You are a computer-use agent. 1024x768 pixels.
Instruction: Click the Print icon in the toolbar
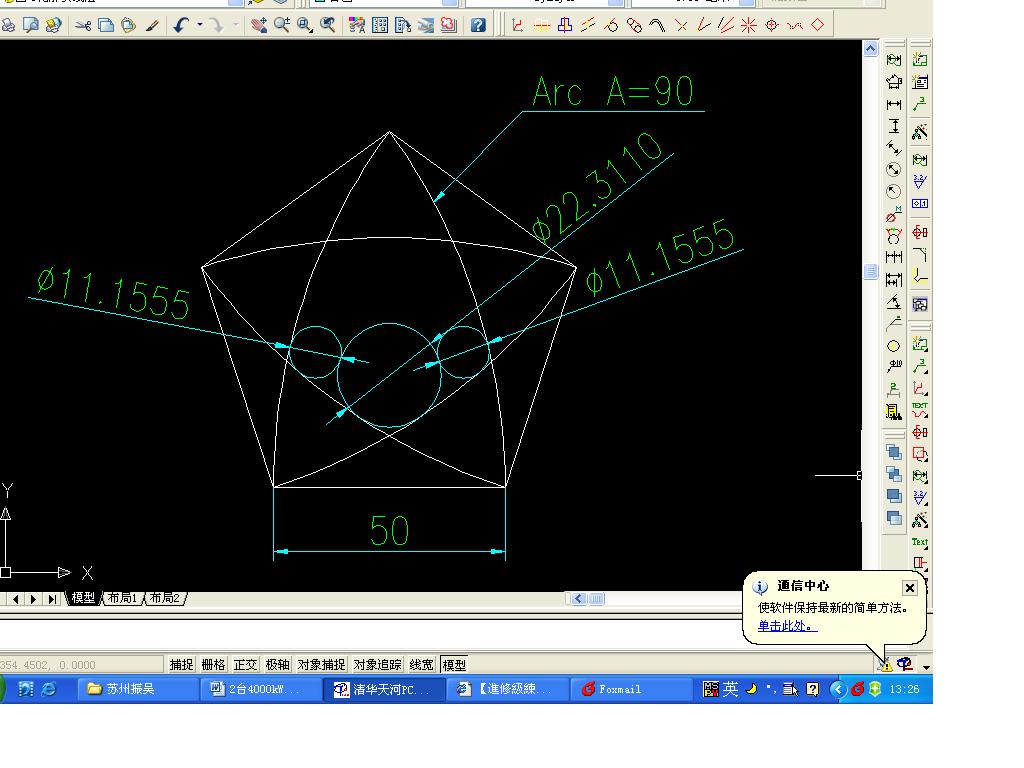click(8, 25)
